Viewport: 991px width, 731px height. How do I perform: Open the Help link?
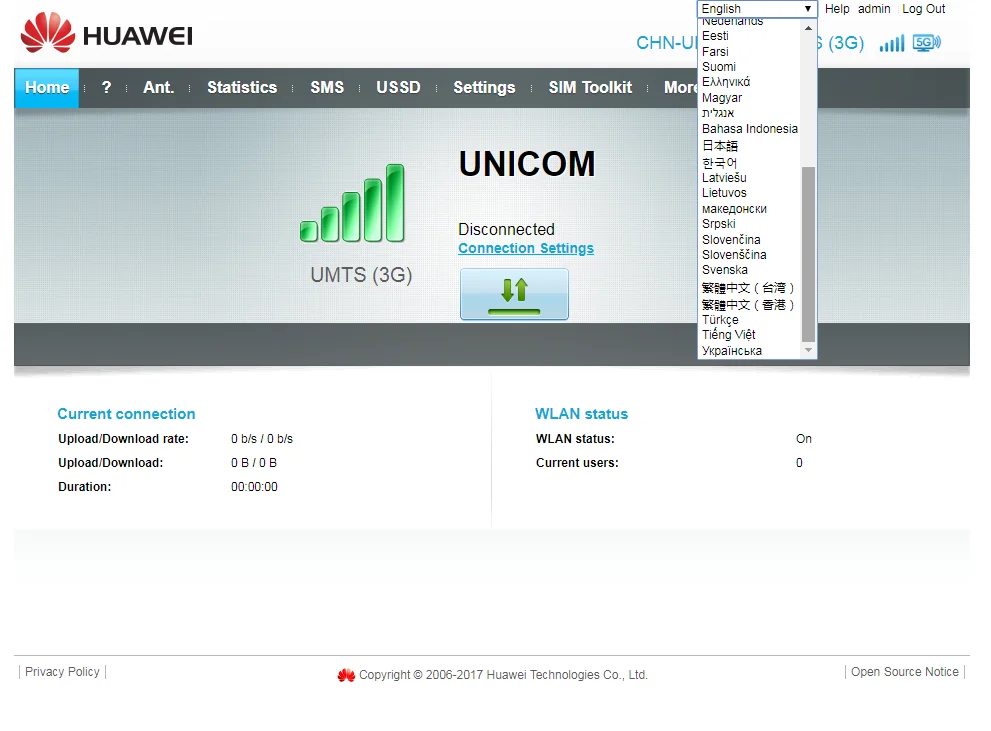pyautogui.click(x=837, y=9)
